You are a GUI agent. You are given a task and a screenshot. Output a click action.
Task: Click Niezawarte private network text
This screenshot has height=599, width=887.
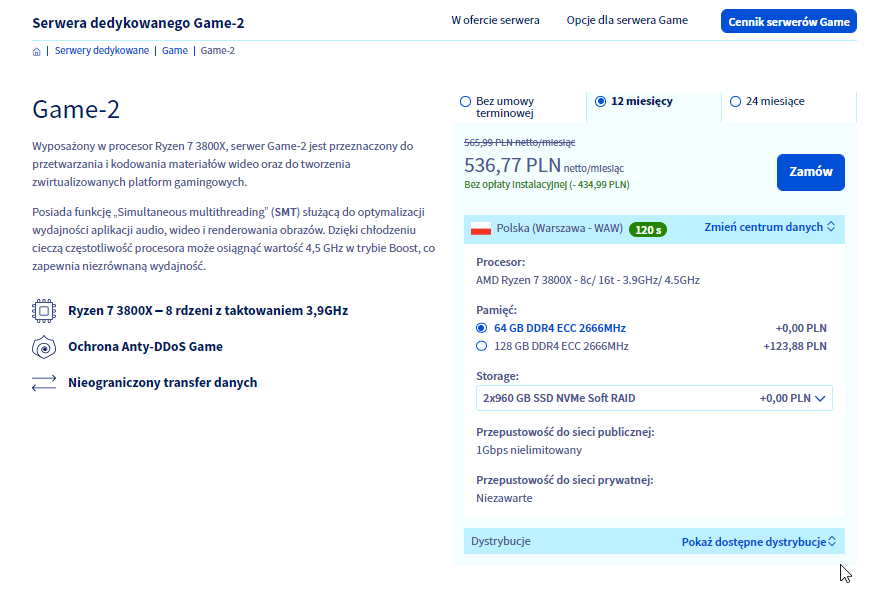point(504,498)
